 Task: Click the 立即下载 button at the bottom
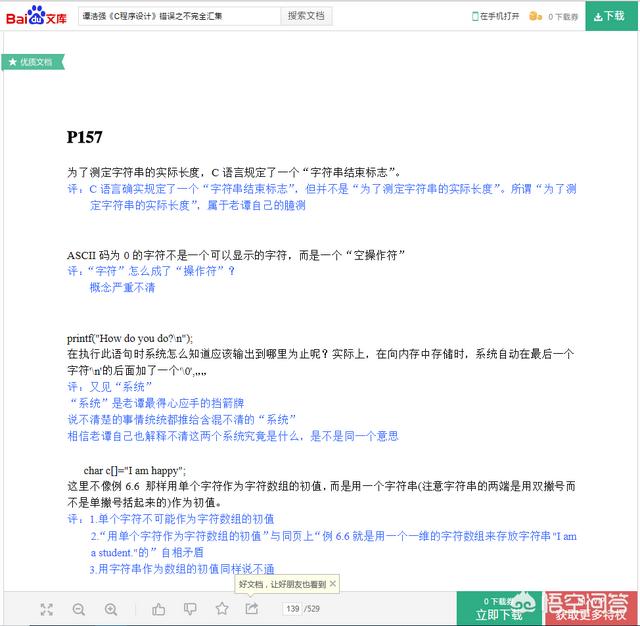[499, 614]
